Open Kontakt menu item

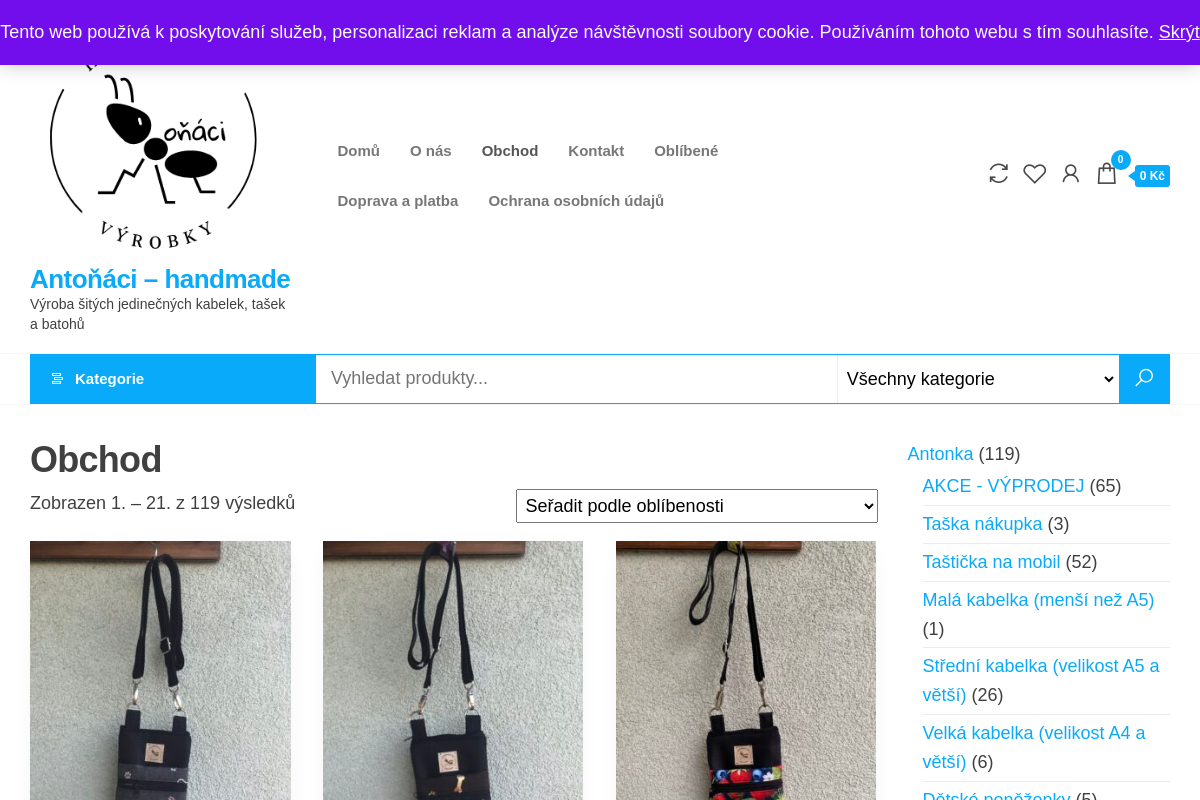click(596, 151)
